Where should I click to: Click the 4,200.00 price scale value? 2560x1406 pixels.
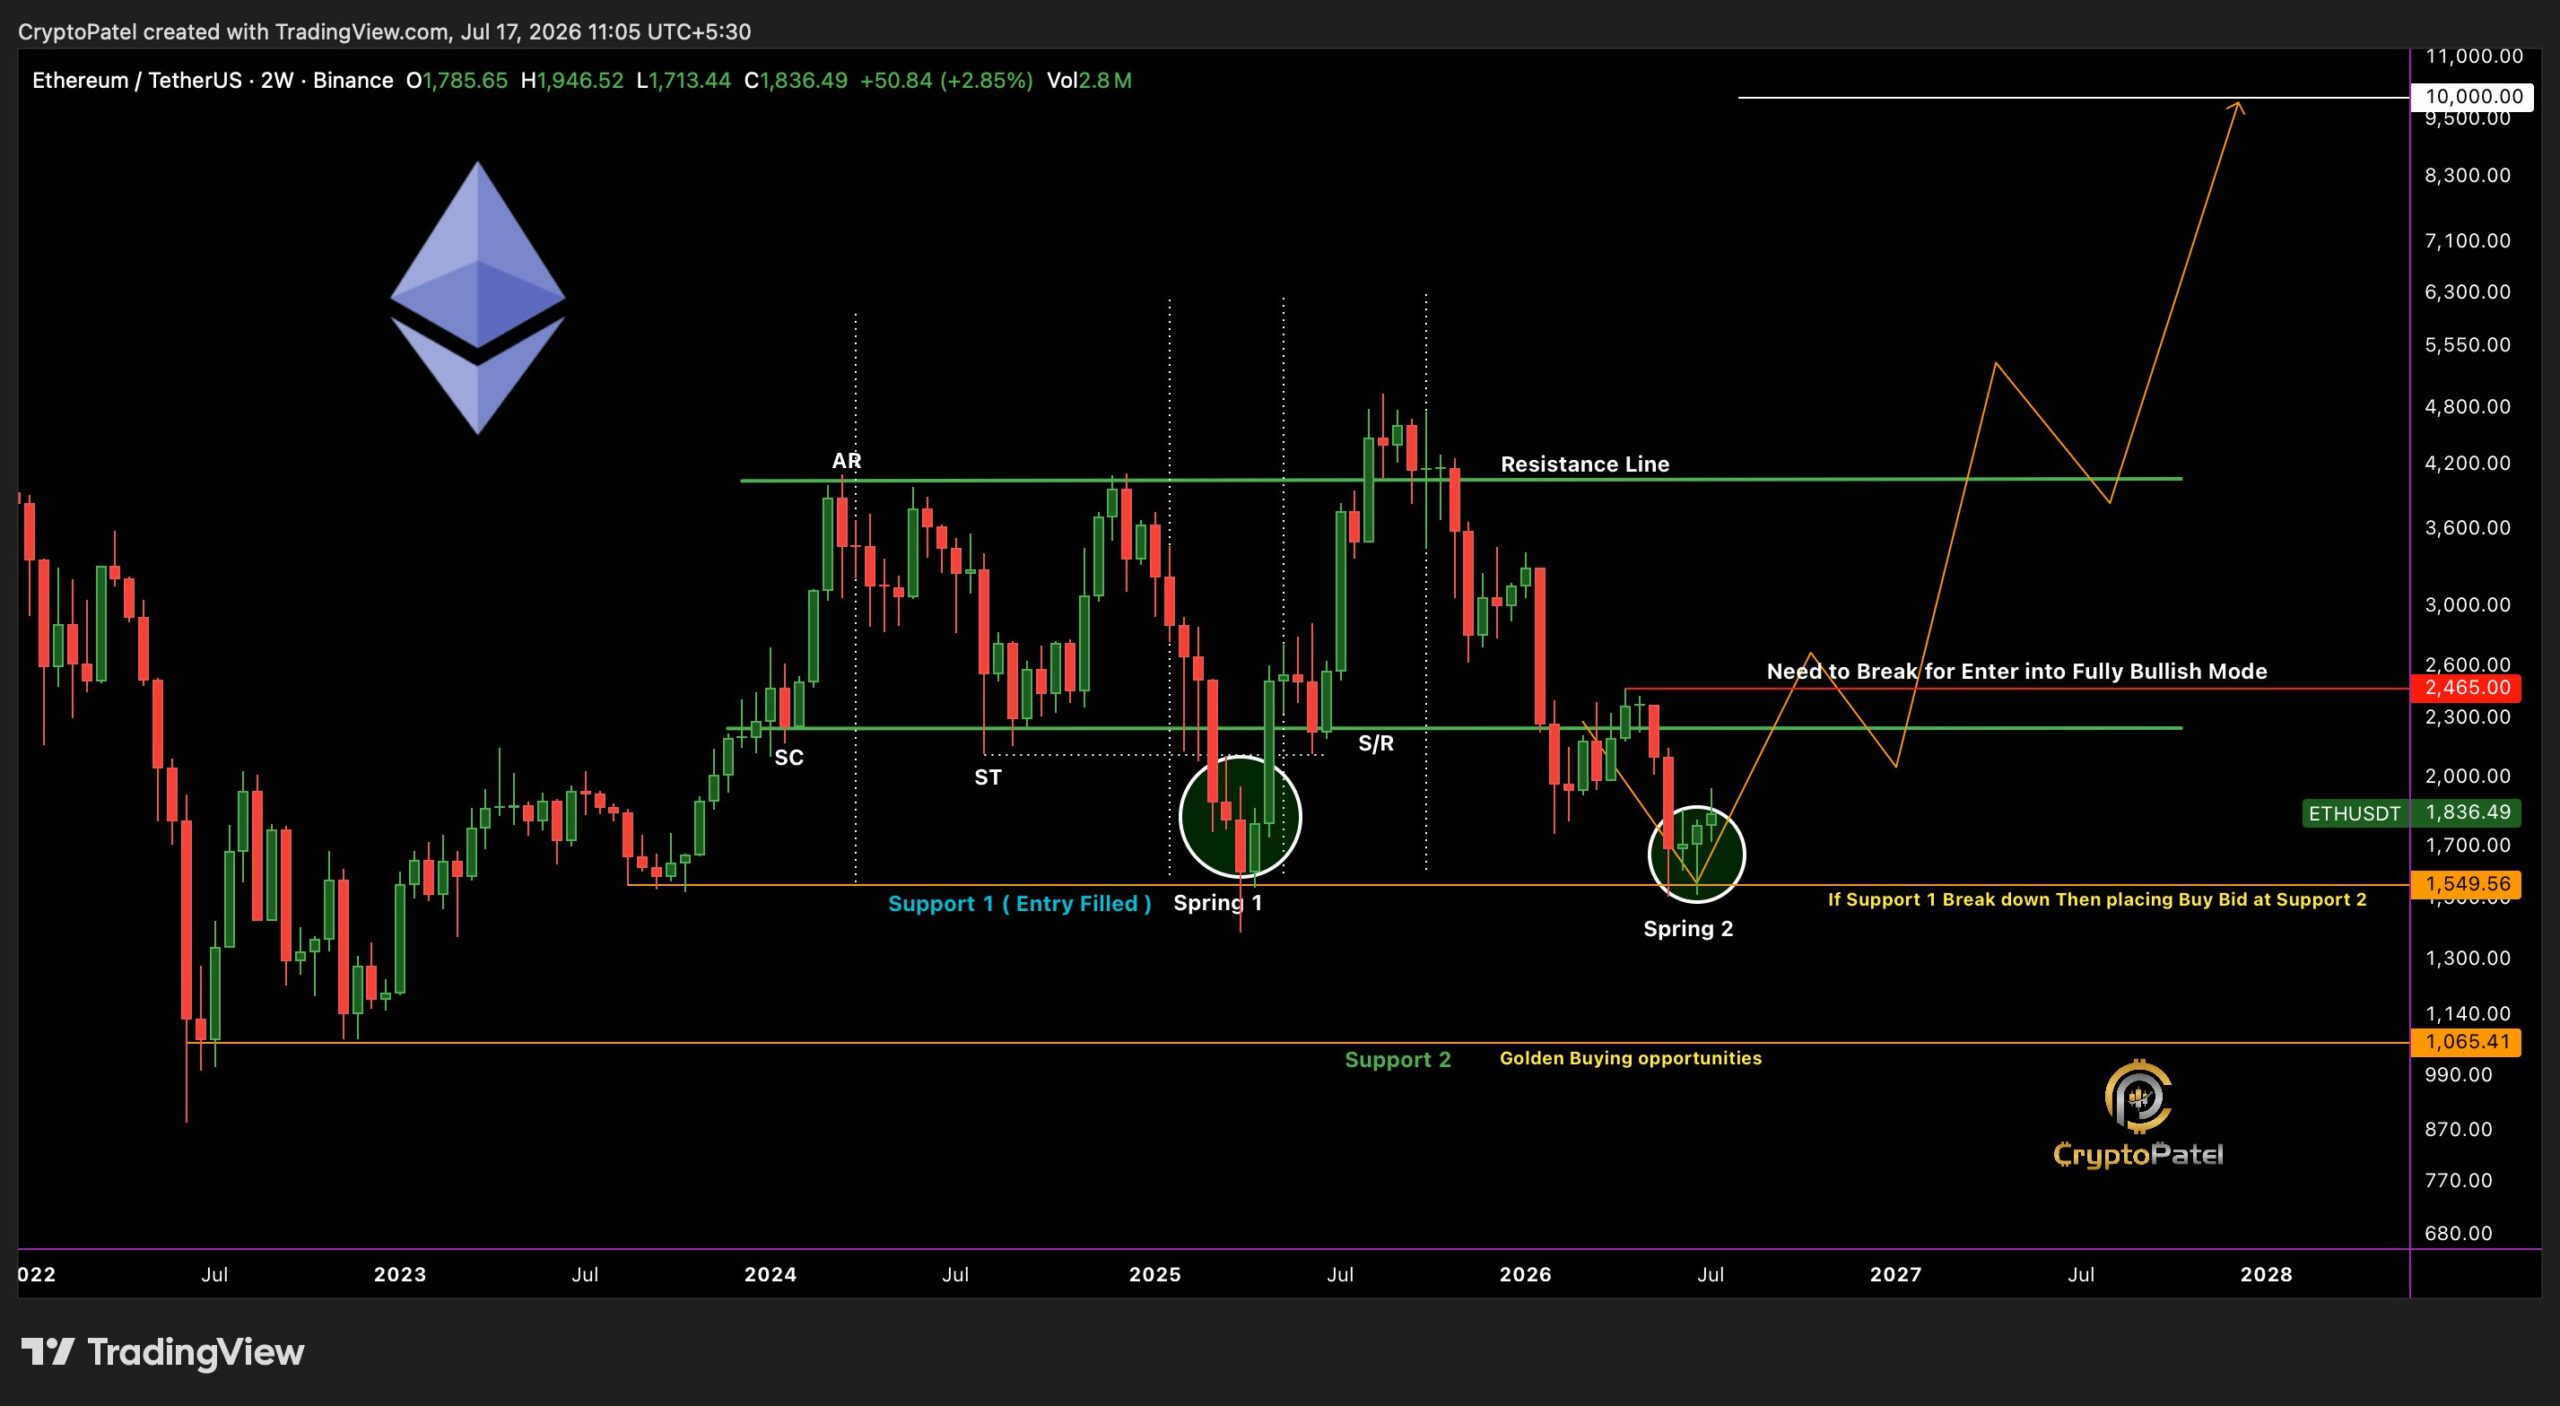tap(2467, 463)
